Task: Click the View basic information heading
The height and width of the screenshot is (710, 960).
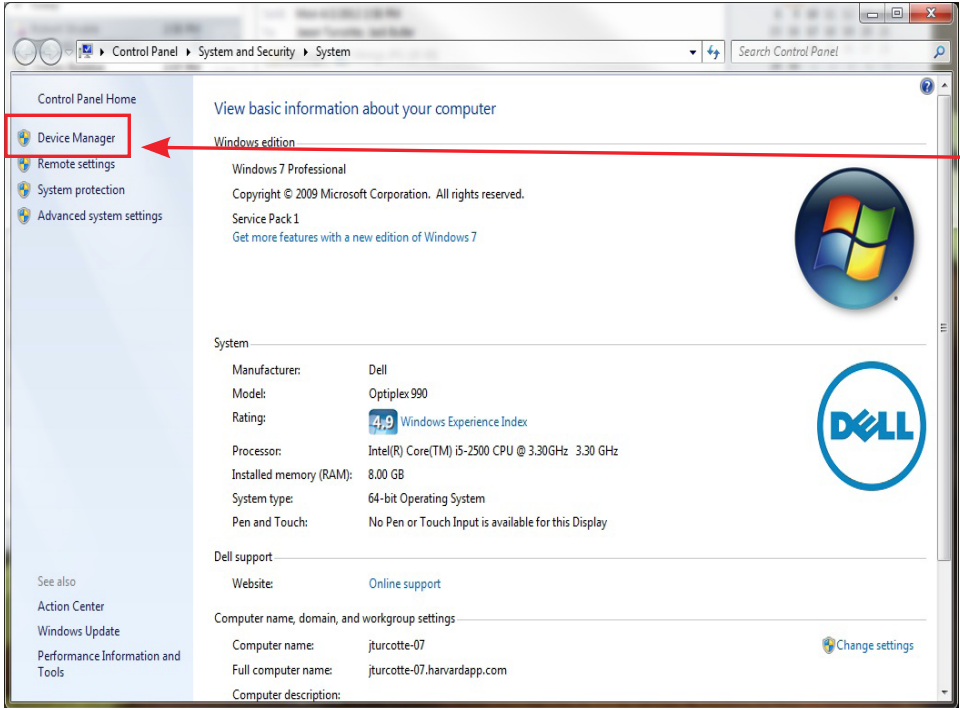Action: click(354, 109)
